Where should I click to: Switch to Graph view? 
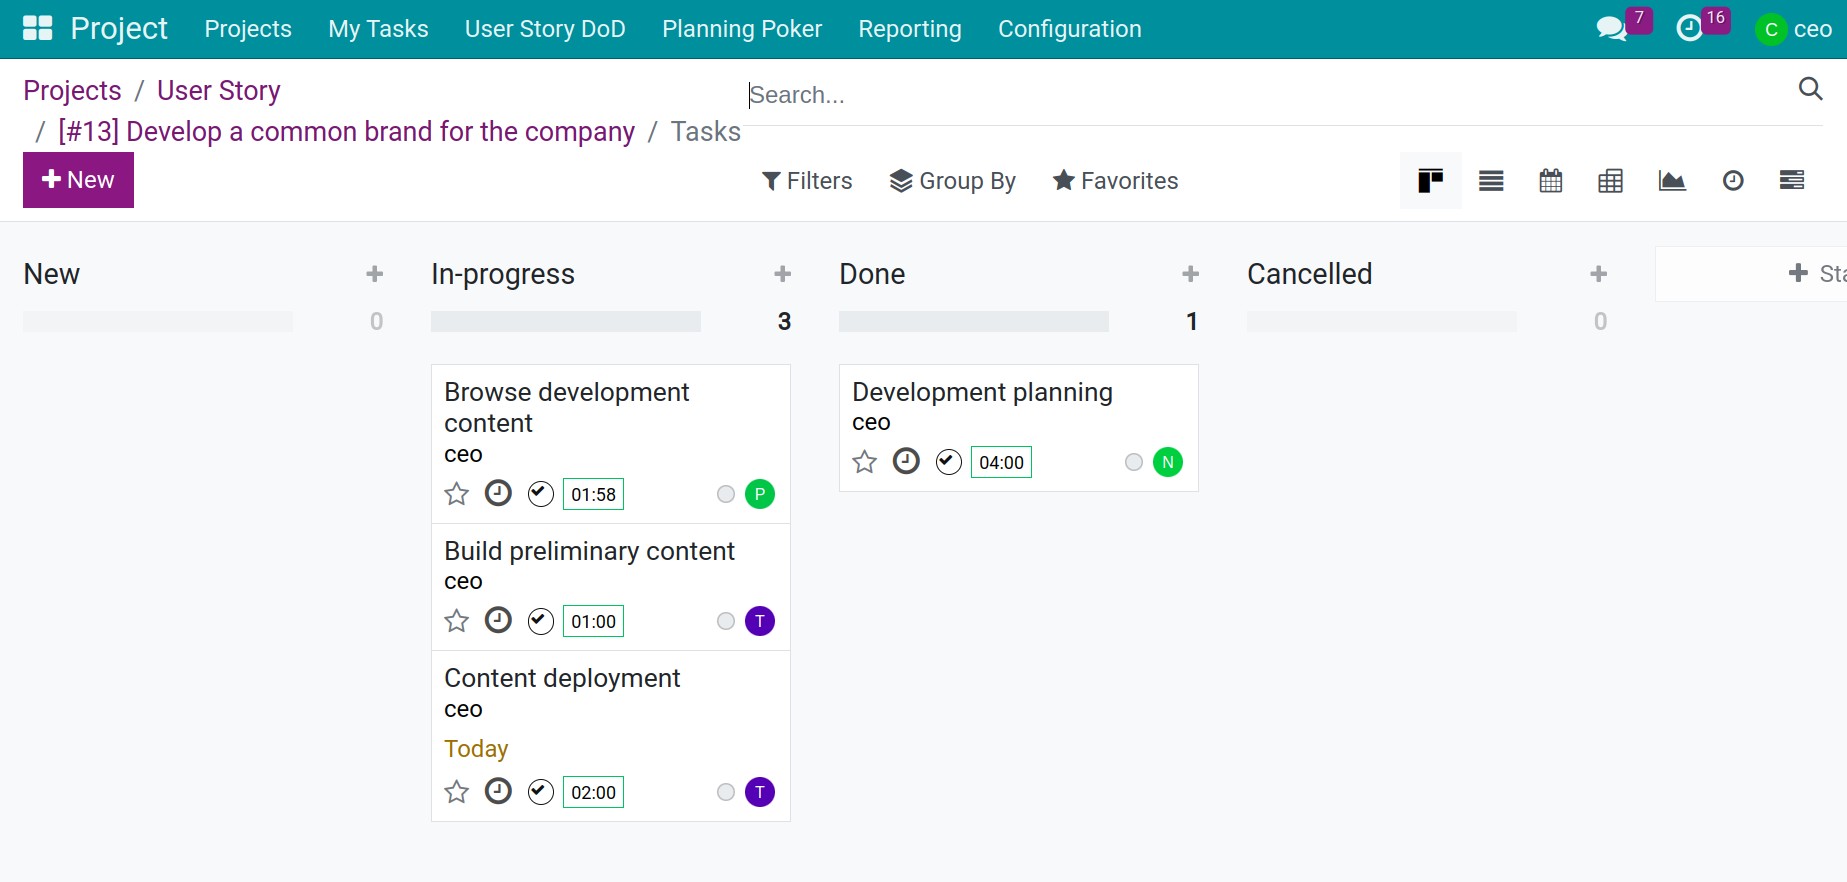(1672, 181)
